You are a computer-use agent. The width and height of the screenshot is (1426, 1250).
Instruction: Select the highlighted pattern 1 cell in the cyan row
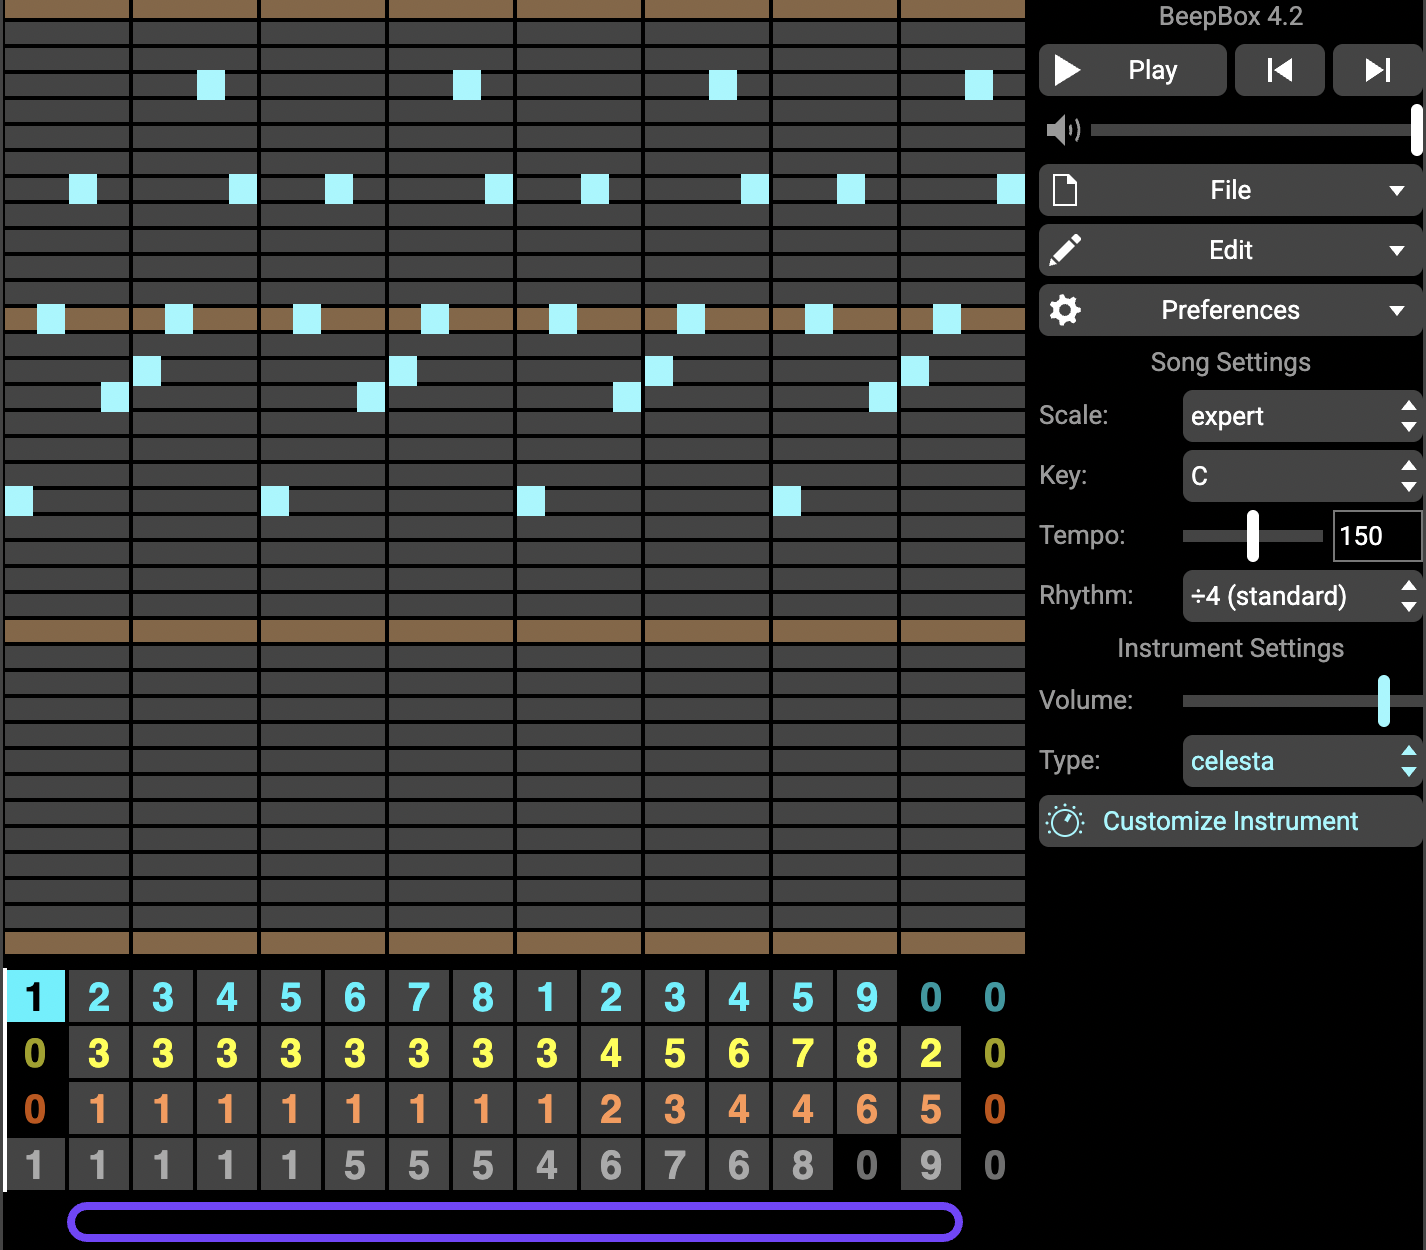click(x=35, y=997)
